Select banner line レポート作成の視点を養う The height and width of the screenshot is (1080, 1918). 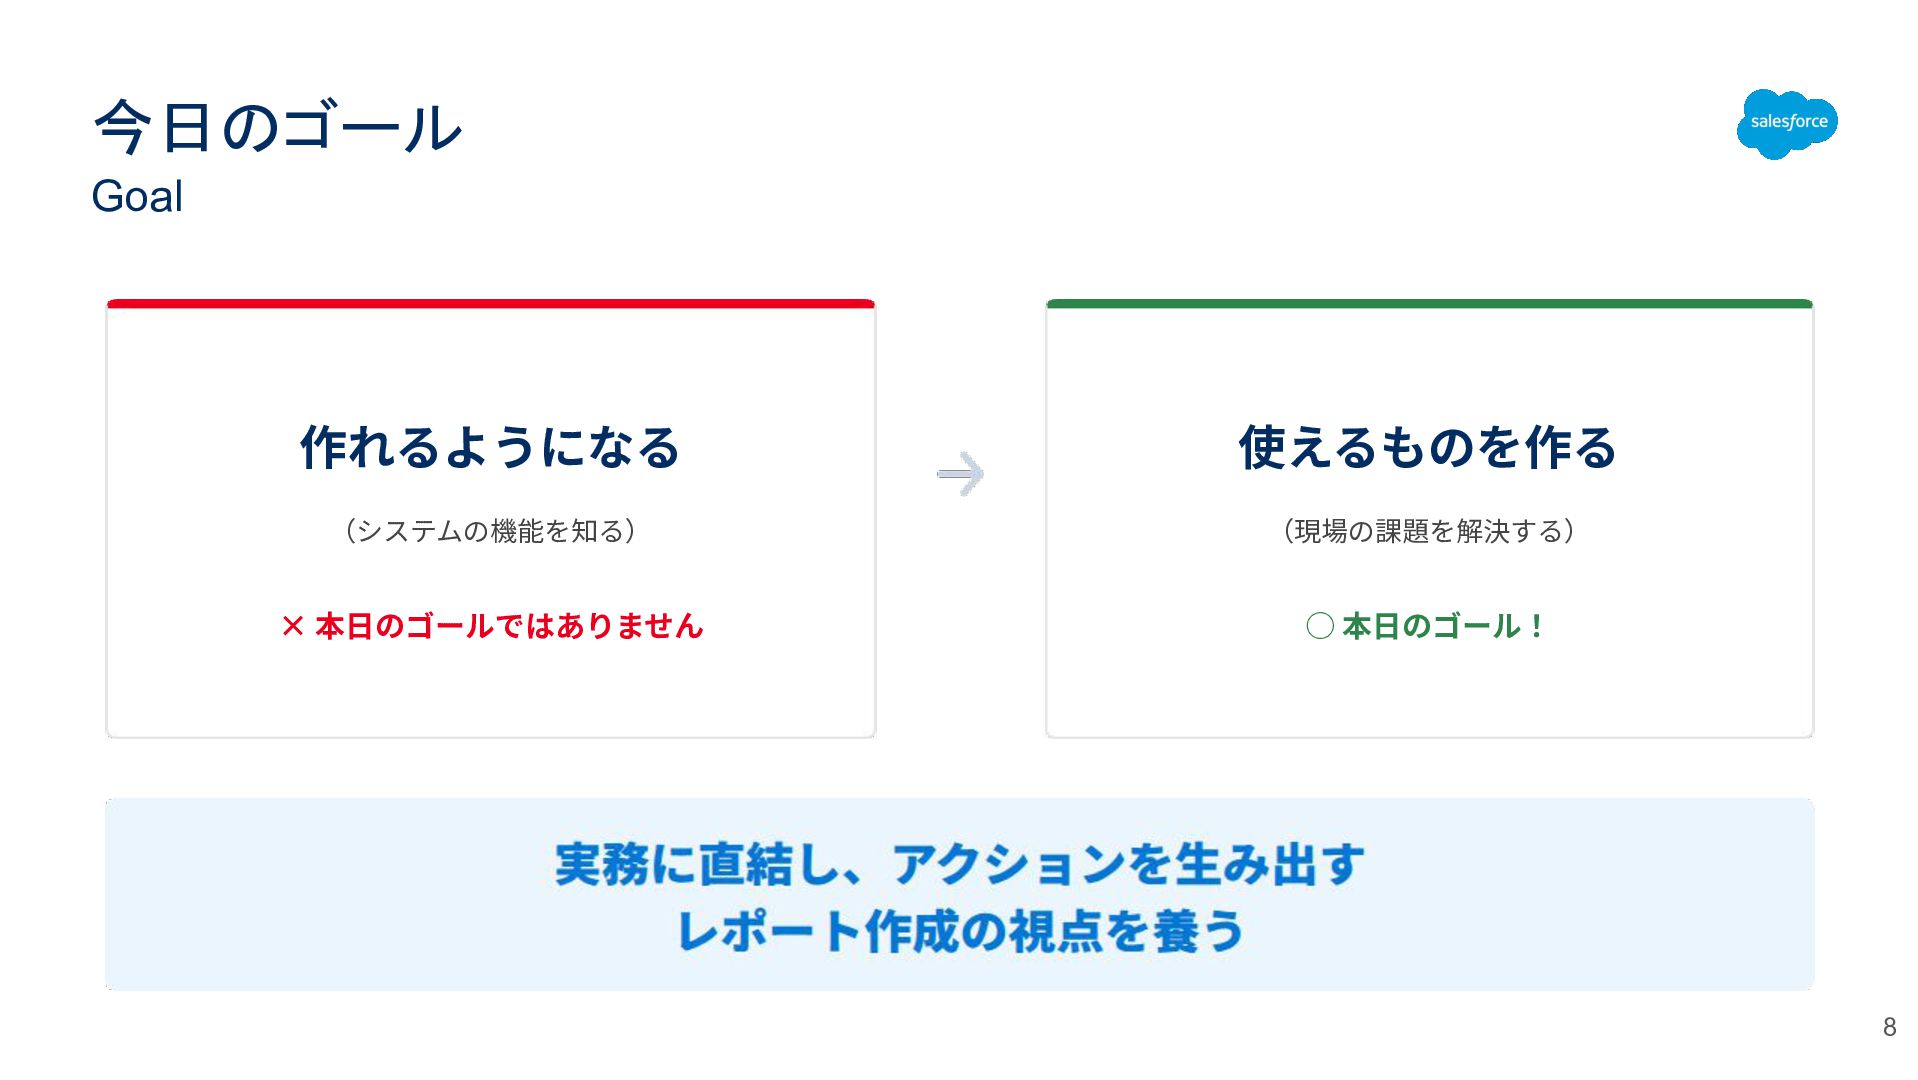tap(959, 932)
